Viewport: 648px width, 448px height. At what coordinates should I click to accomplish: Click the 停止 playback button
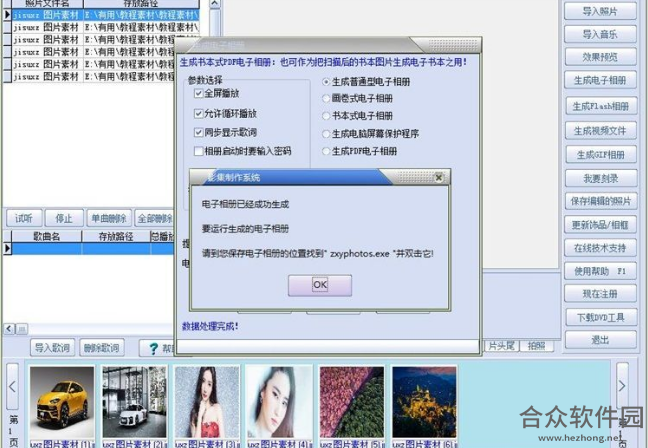64,218
